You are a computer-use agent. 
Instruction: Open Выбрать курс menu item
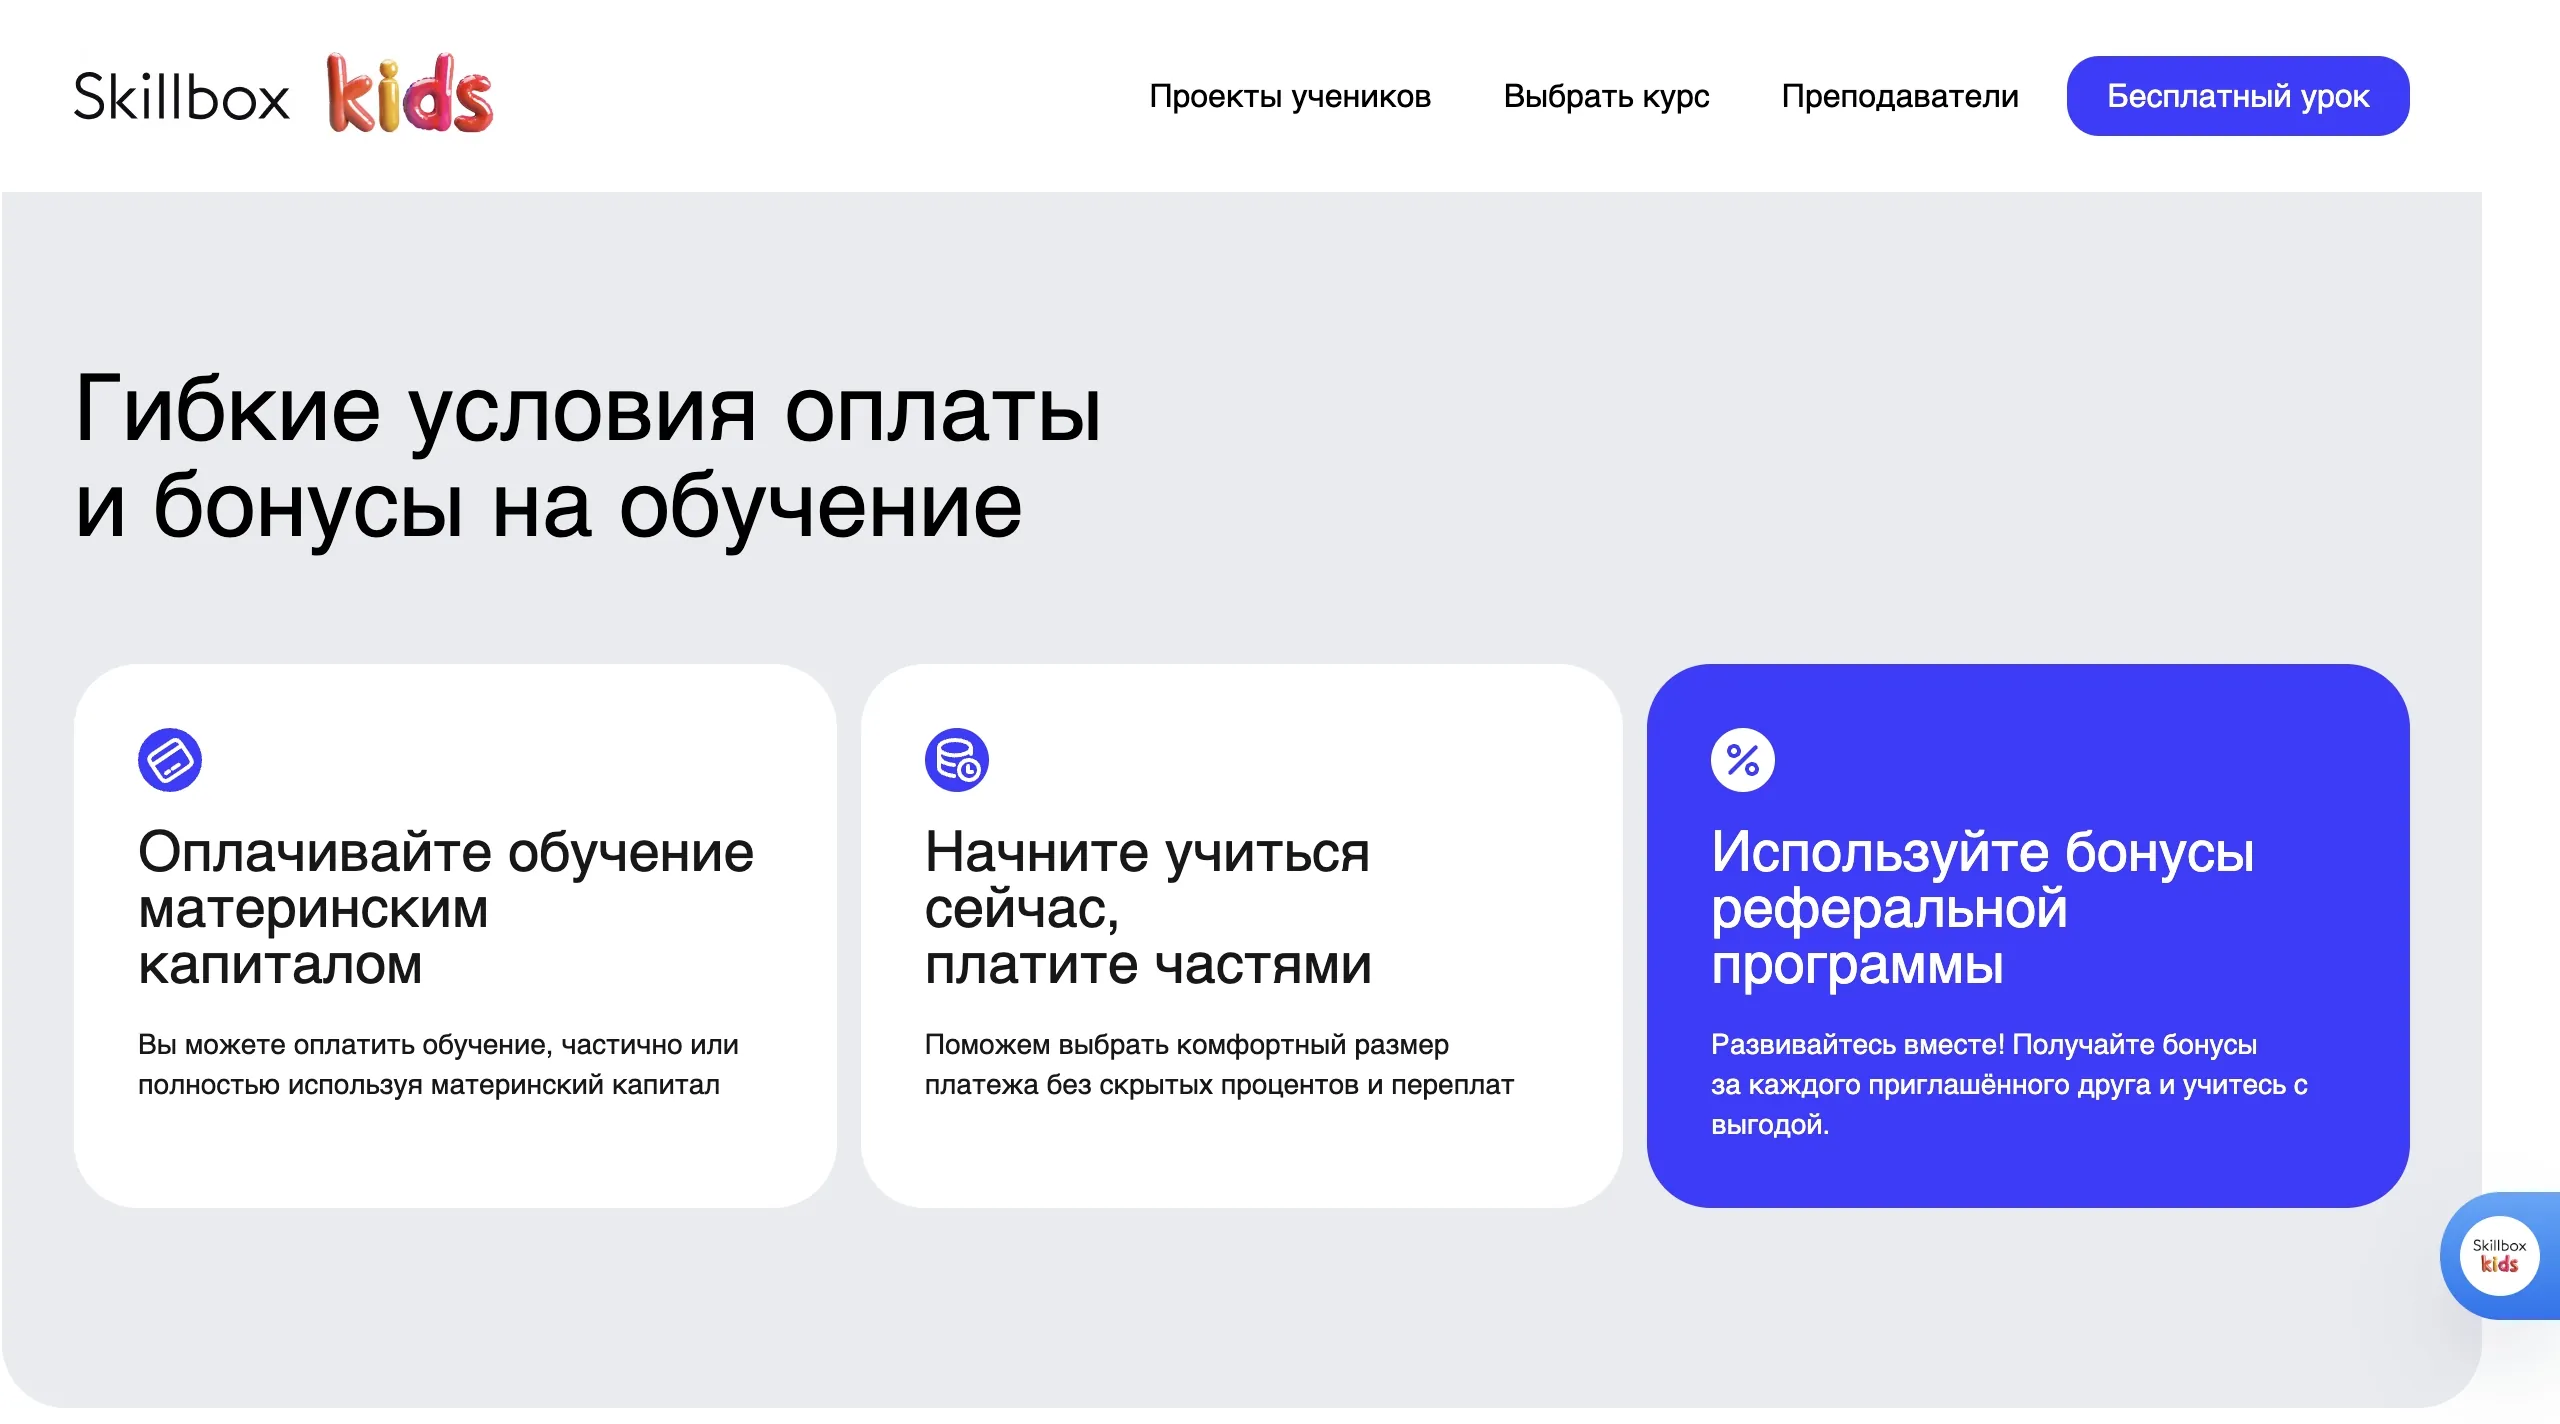[1606, 96]
